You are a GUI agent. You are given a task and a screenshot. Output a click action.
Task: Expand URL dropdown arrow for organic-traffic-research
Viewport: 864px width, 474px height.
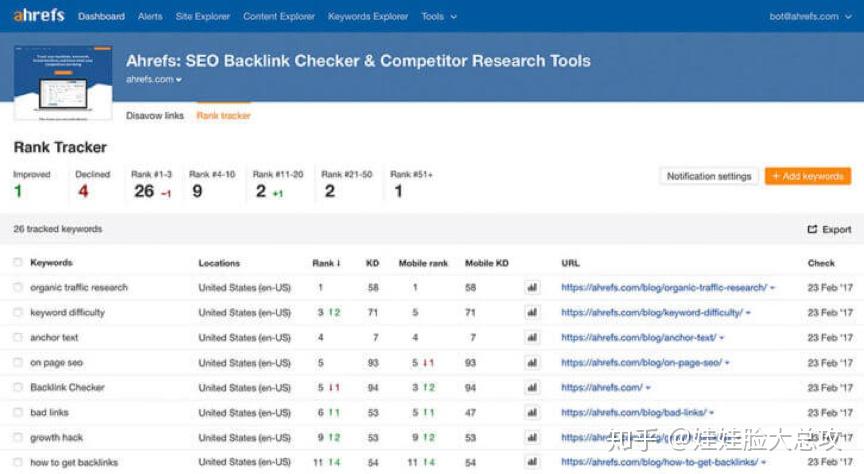pyautogui.click(x=773, y=288)
